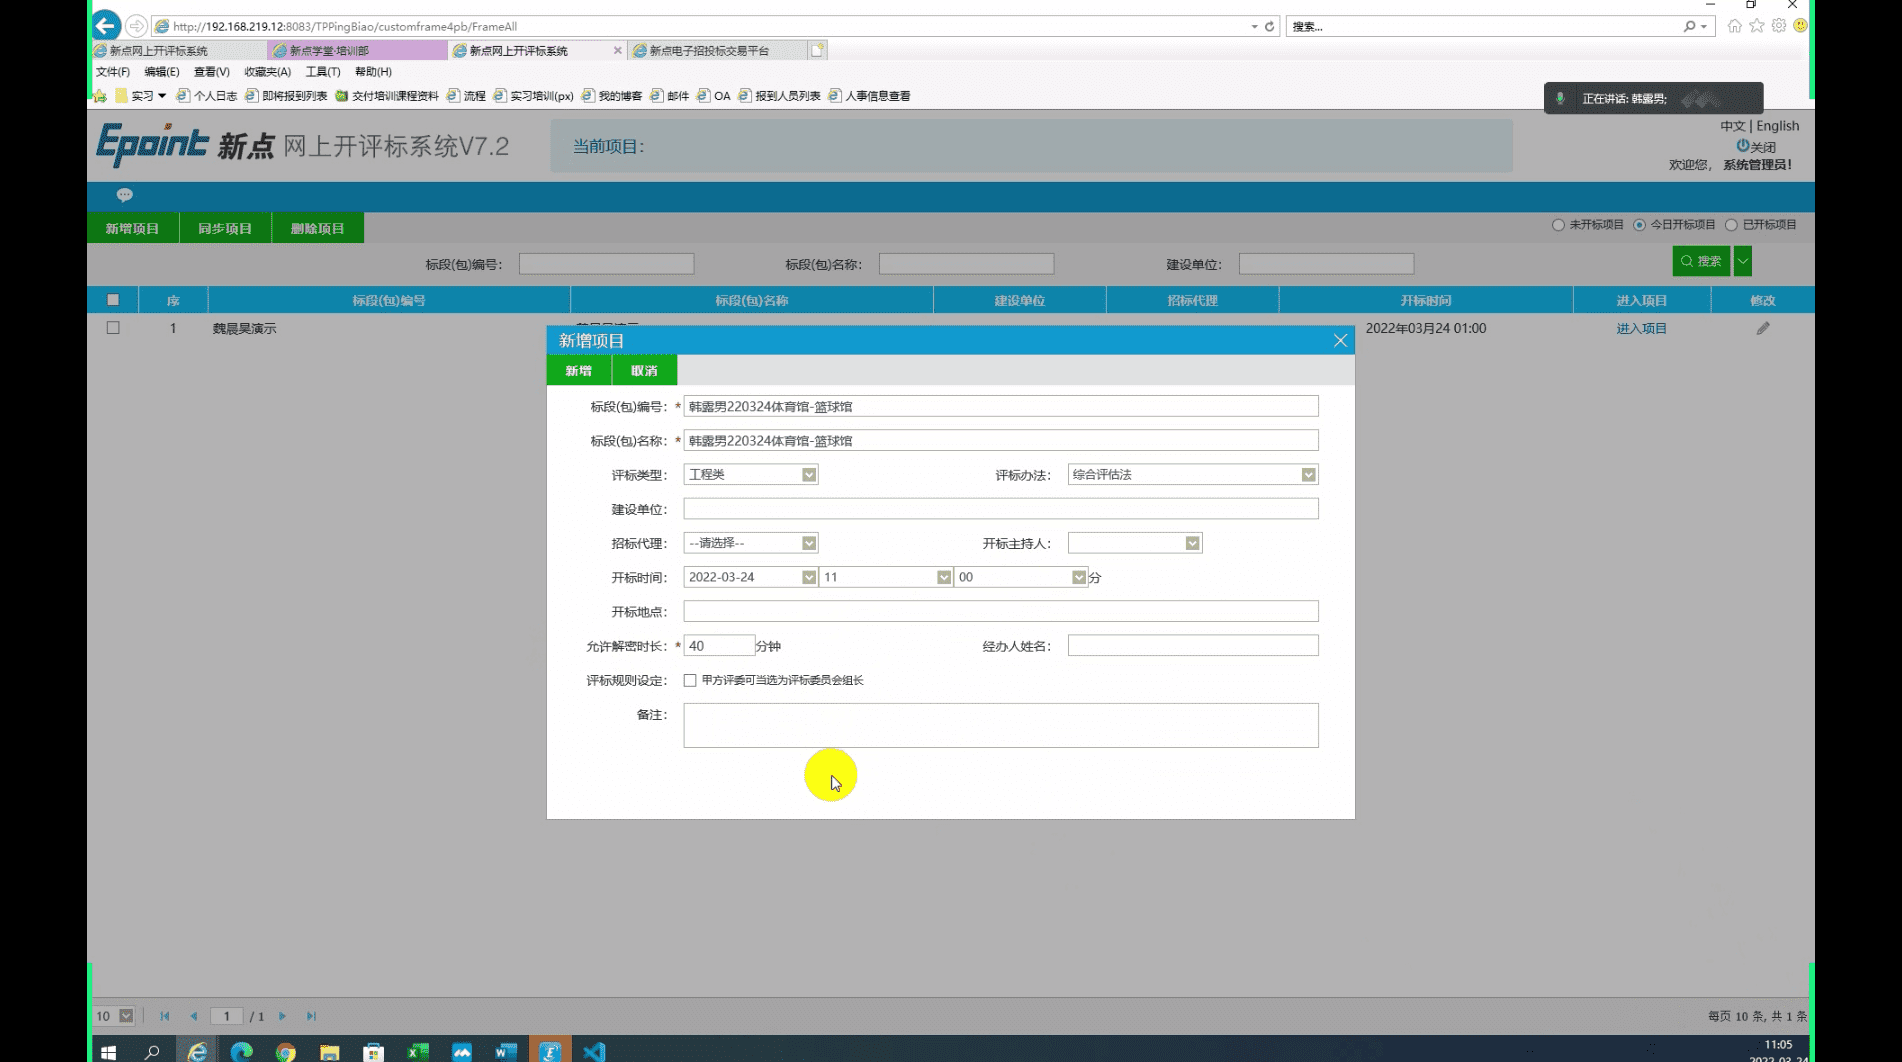Click the green 新增 button in dialog

pos(578,371)
